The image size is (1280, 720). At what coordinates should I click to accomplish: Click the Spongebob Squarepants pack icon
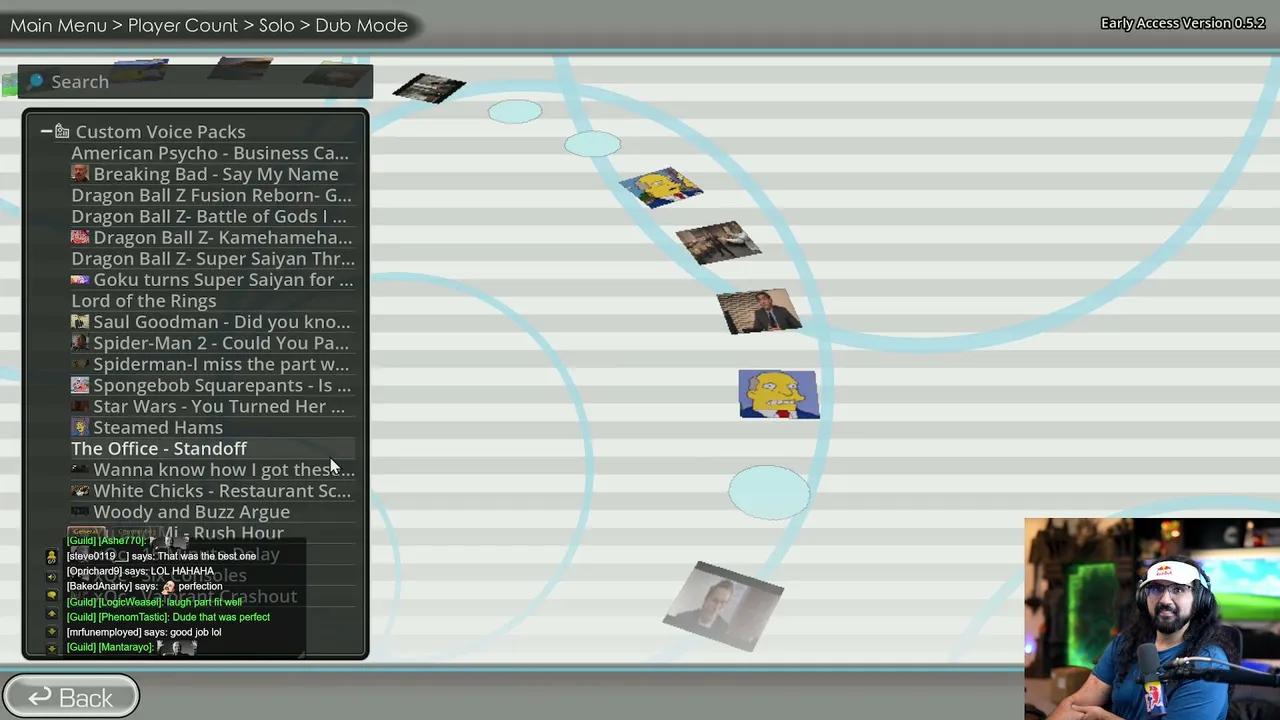[80, 385]
